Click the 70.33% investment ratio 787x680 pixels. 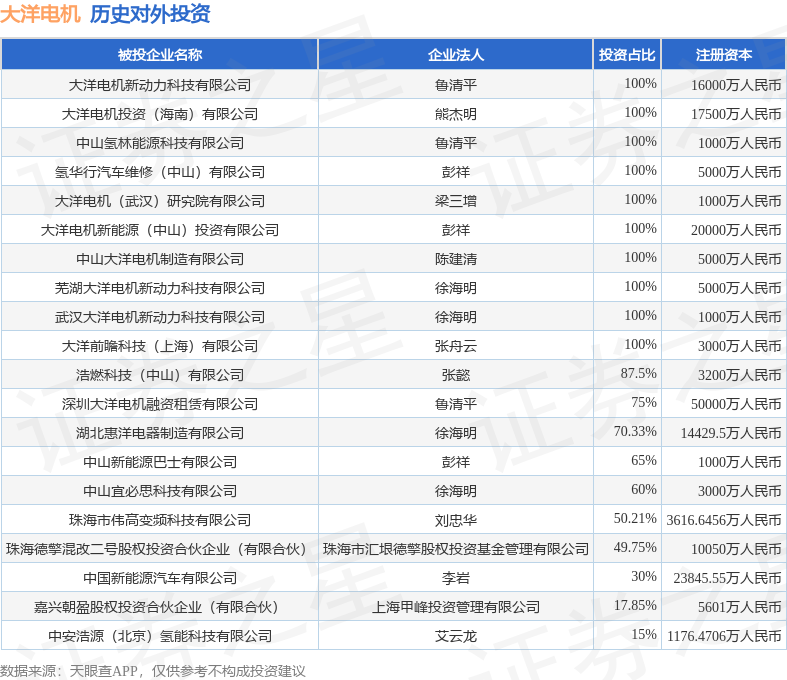pyautogui.click(x=635, y=432)
